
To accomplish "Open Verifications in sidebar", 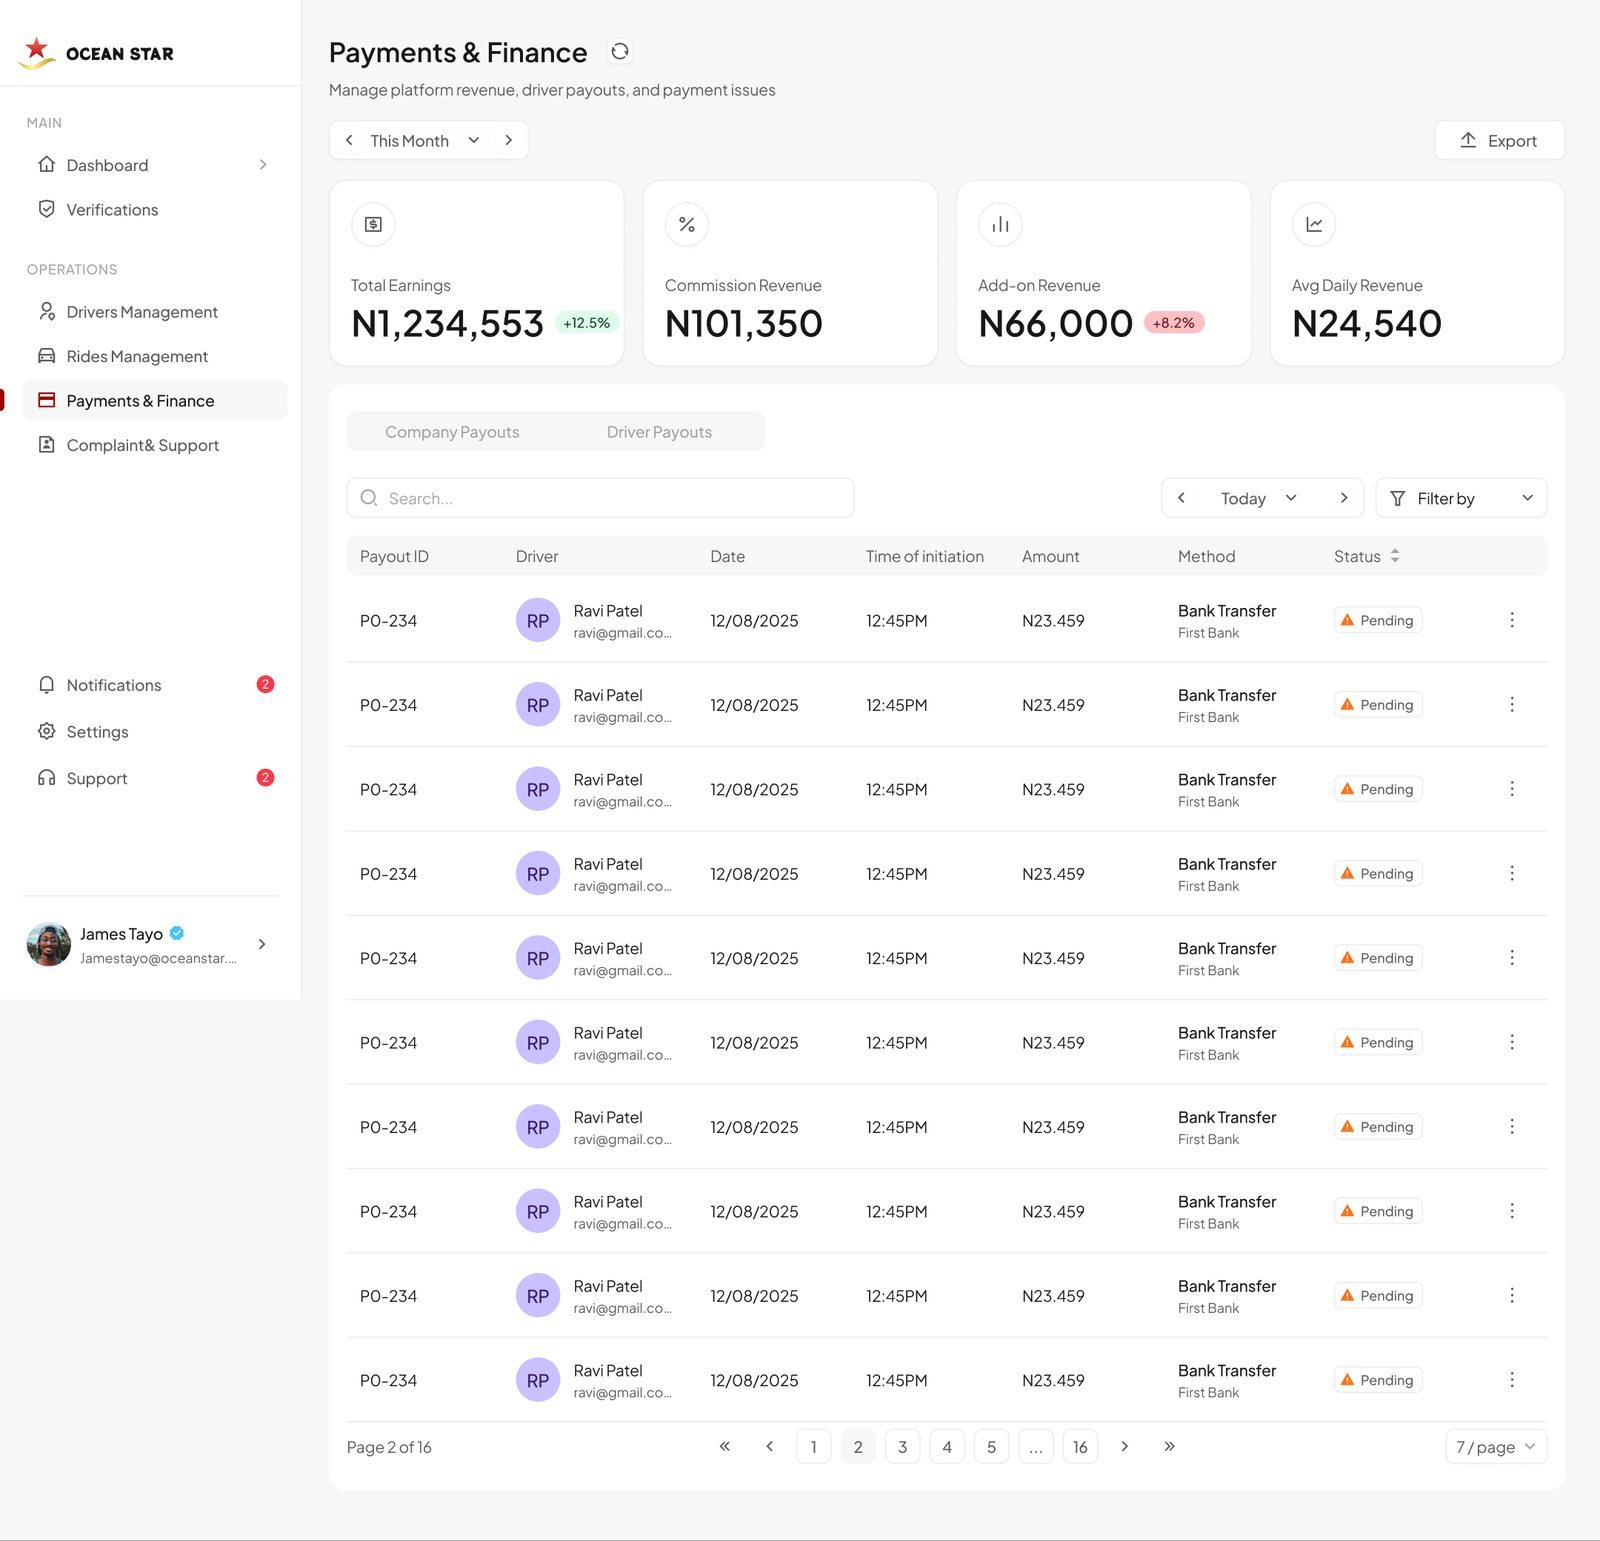I will tap(155, 209).
